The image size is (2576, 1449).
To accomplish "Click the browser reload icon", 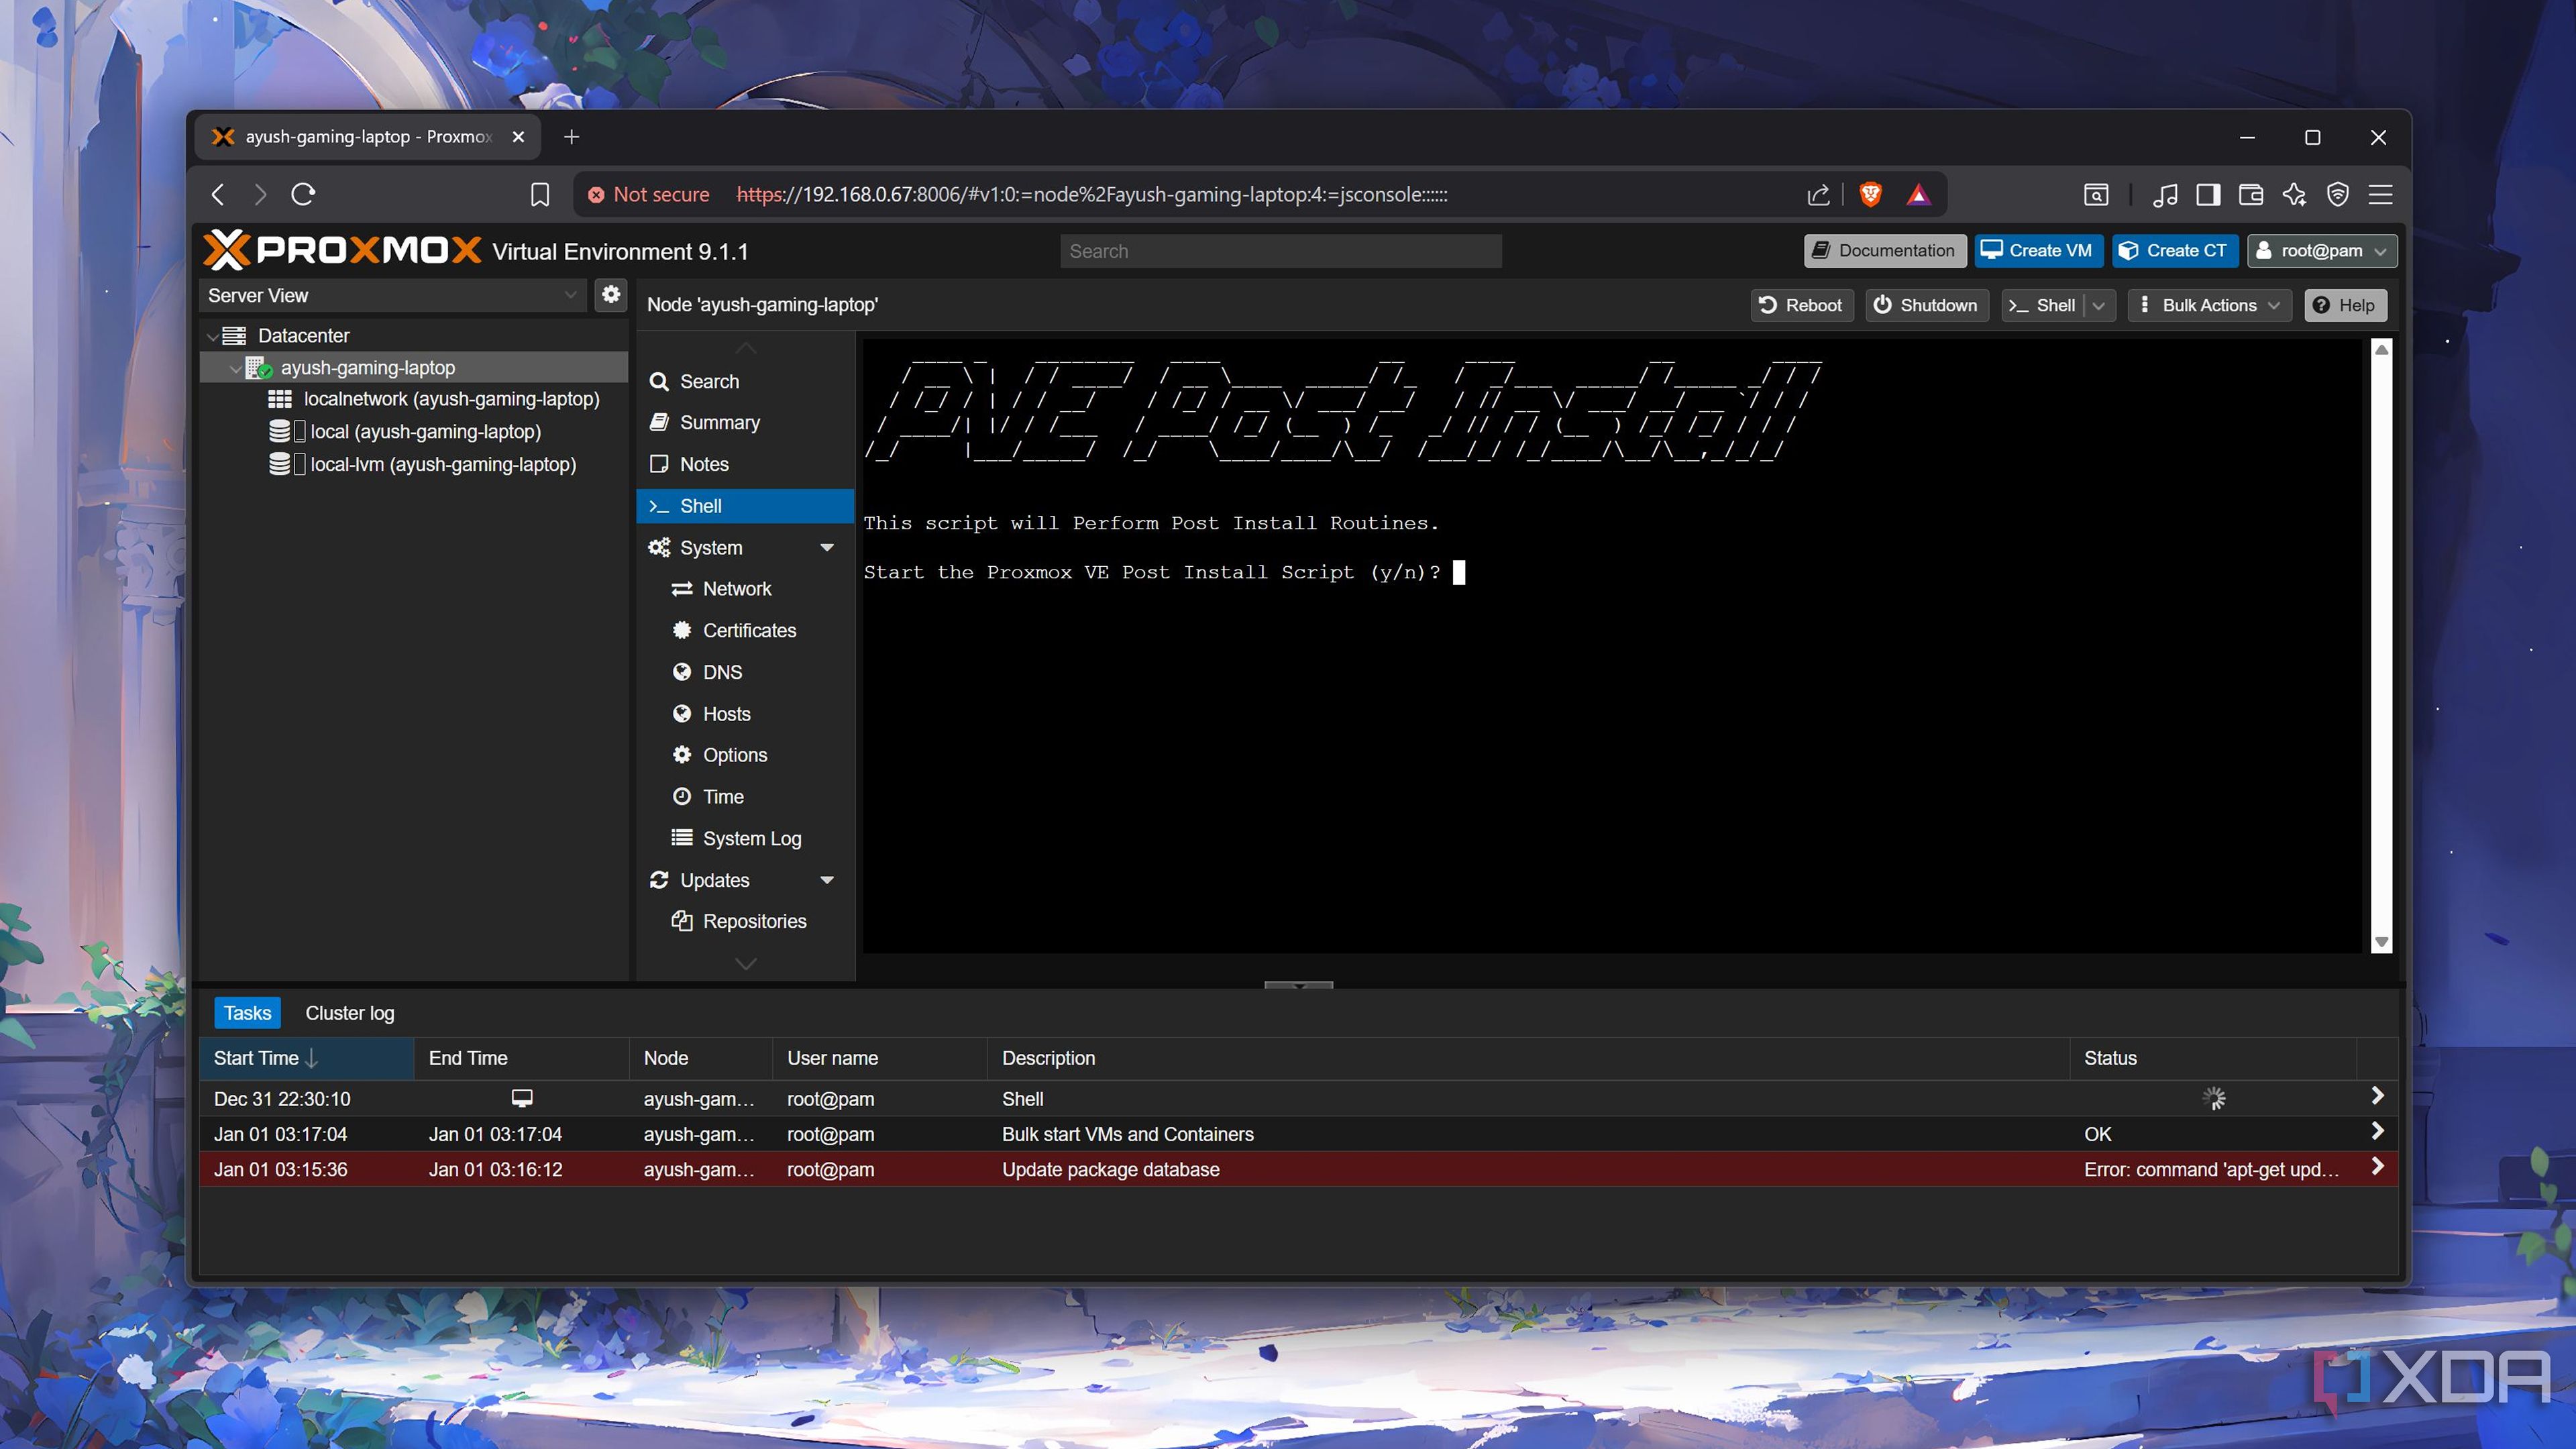I will point(303,194).
